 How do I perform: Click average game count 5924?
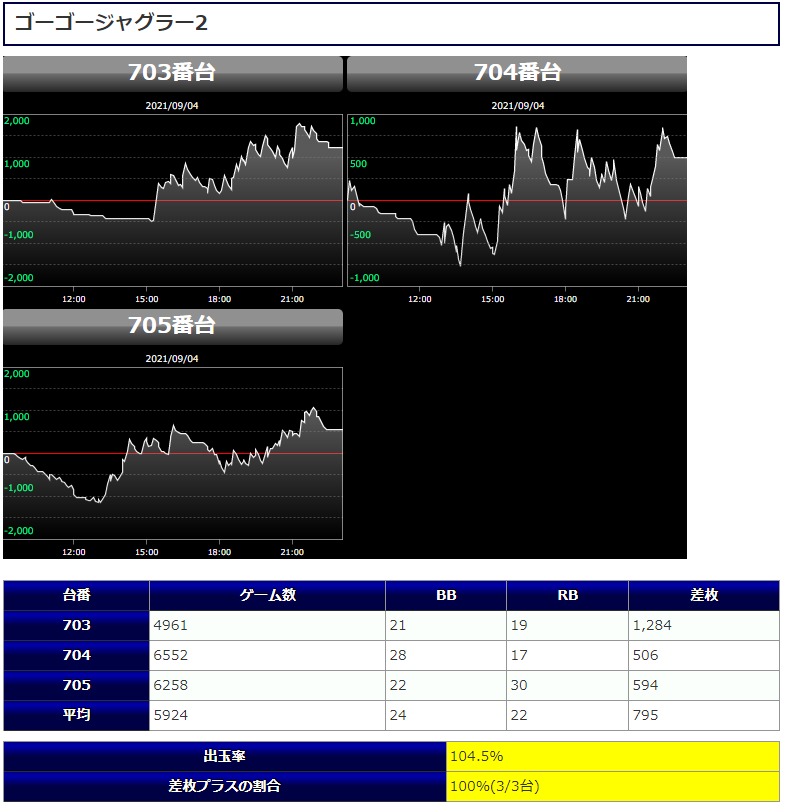click(267, 715)
